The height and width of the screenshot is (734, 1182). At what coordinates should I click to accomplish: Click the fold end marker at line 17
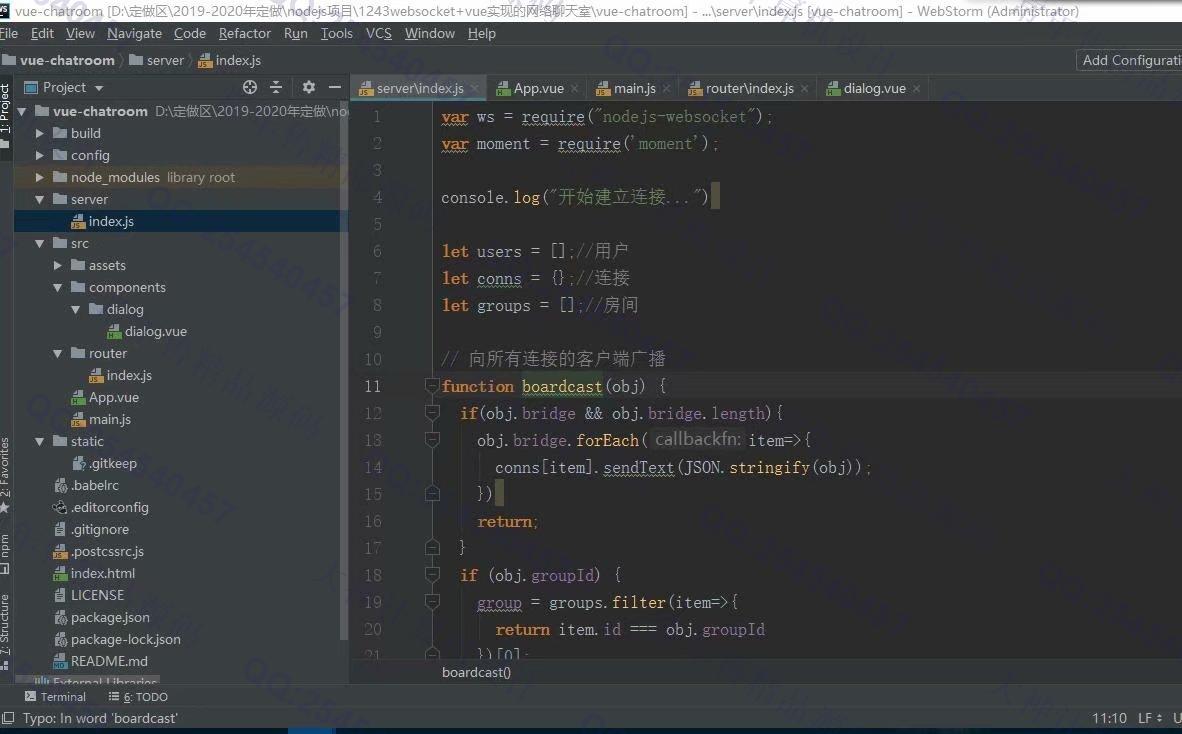click(x=432, y=547)
